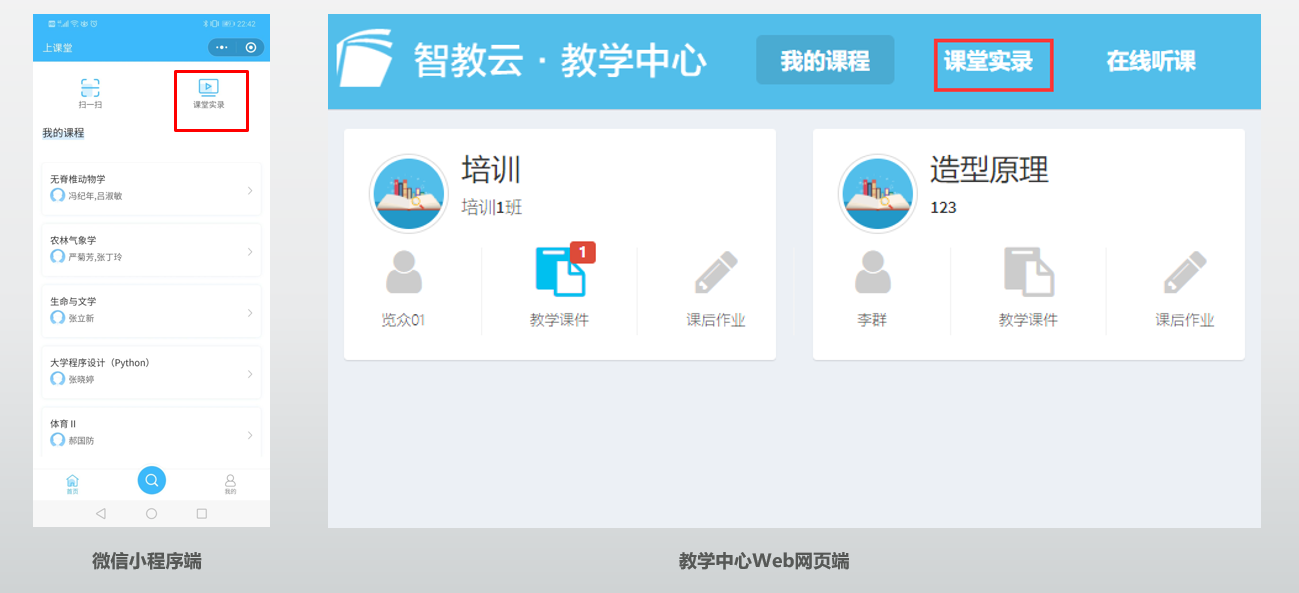
Task: Open 我的 profile icon in bottom bar
Action: point(230,482)
